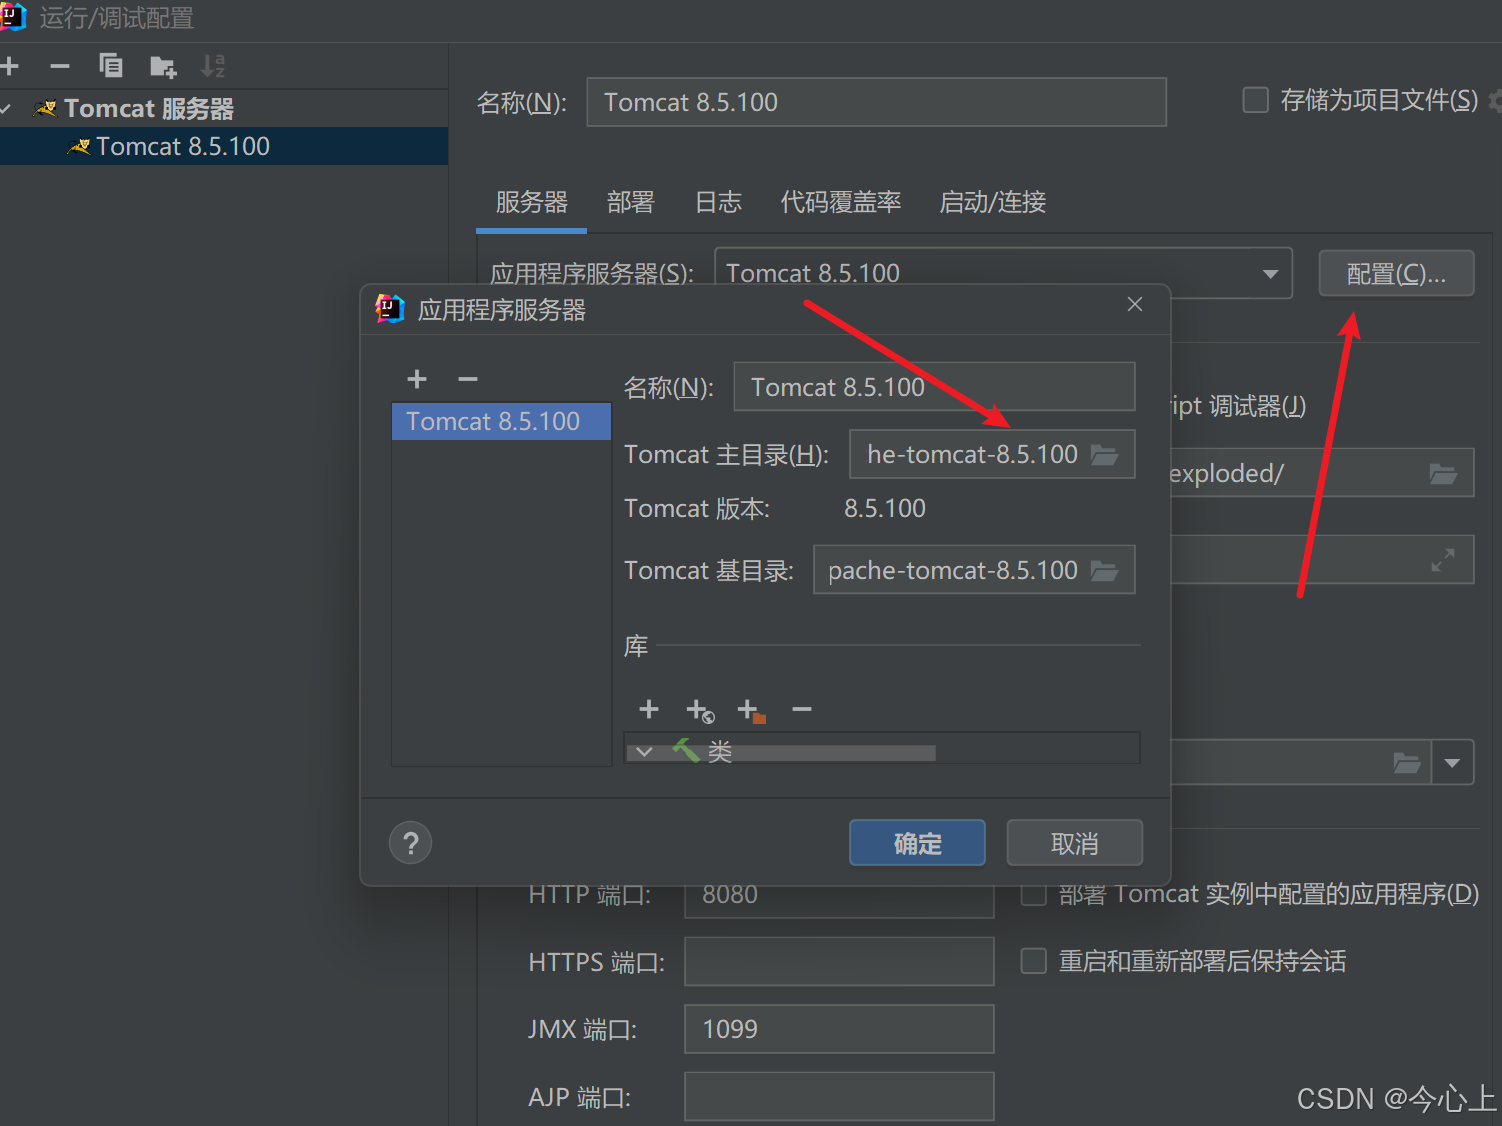Image resolution: width=1502 pixels, height=1126 pixels.
Task: Switch to the Server tab
Action: point(531,202)
